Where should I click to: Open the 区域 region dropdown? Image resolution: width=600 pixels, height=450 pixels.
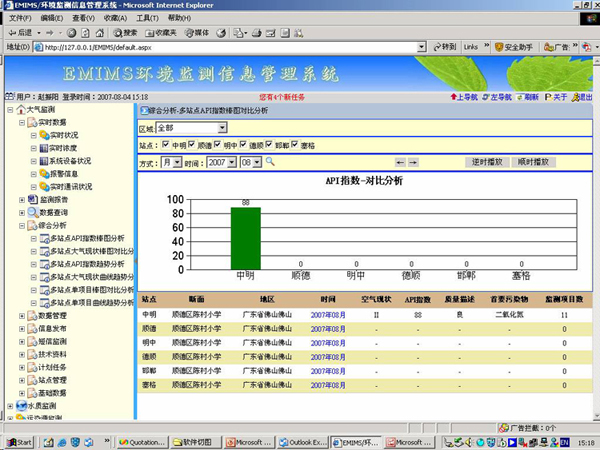click(191, 128)
